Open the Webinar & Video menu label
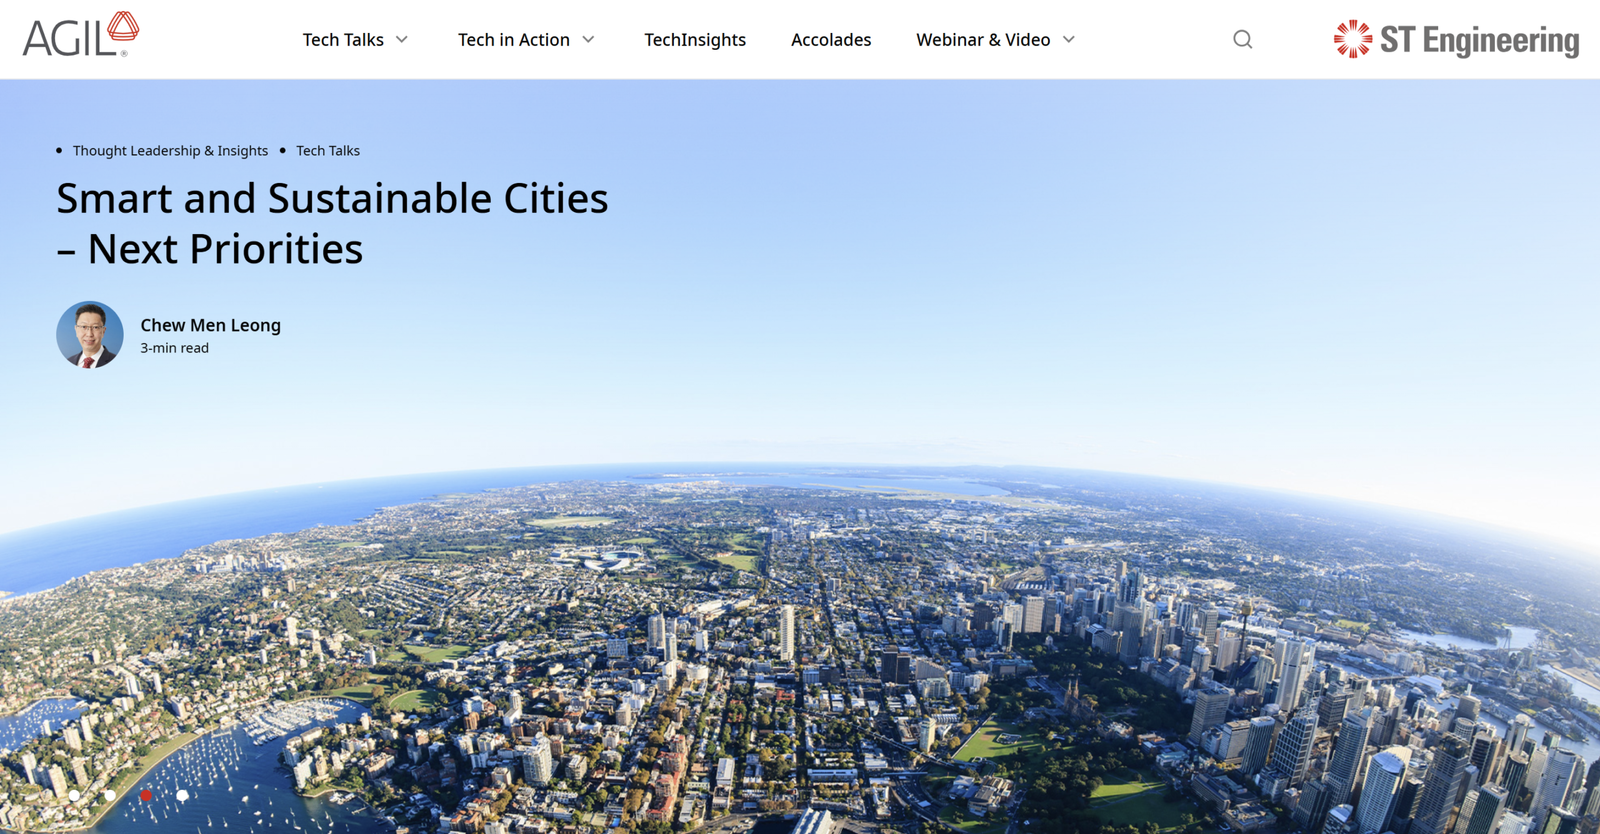Viewport: 1600px width, 834px height. pos(982,40)
